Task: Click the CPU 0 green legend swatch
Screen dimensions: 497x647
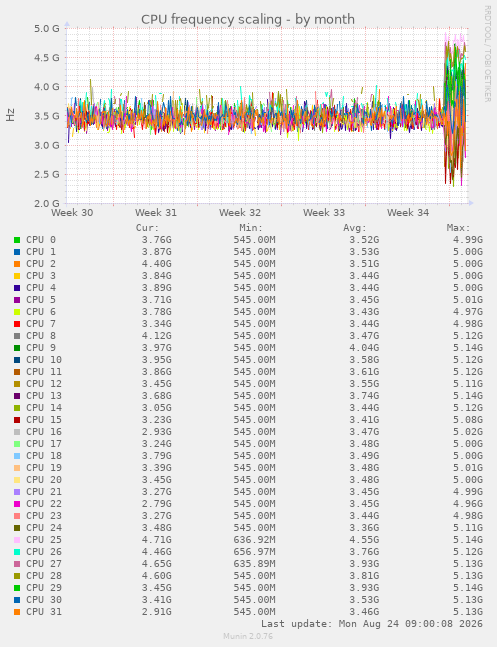Action: click(17, 240)
